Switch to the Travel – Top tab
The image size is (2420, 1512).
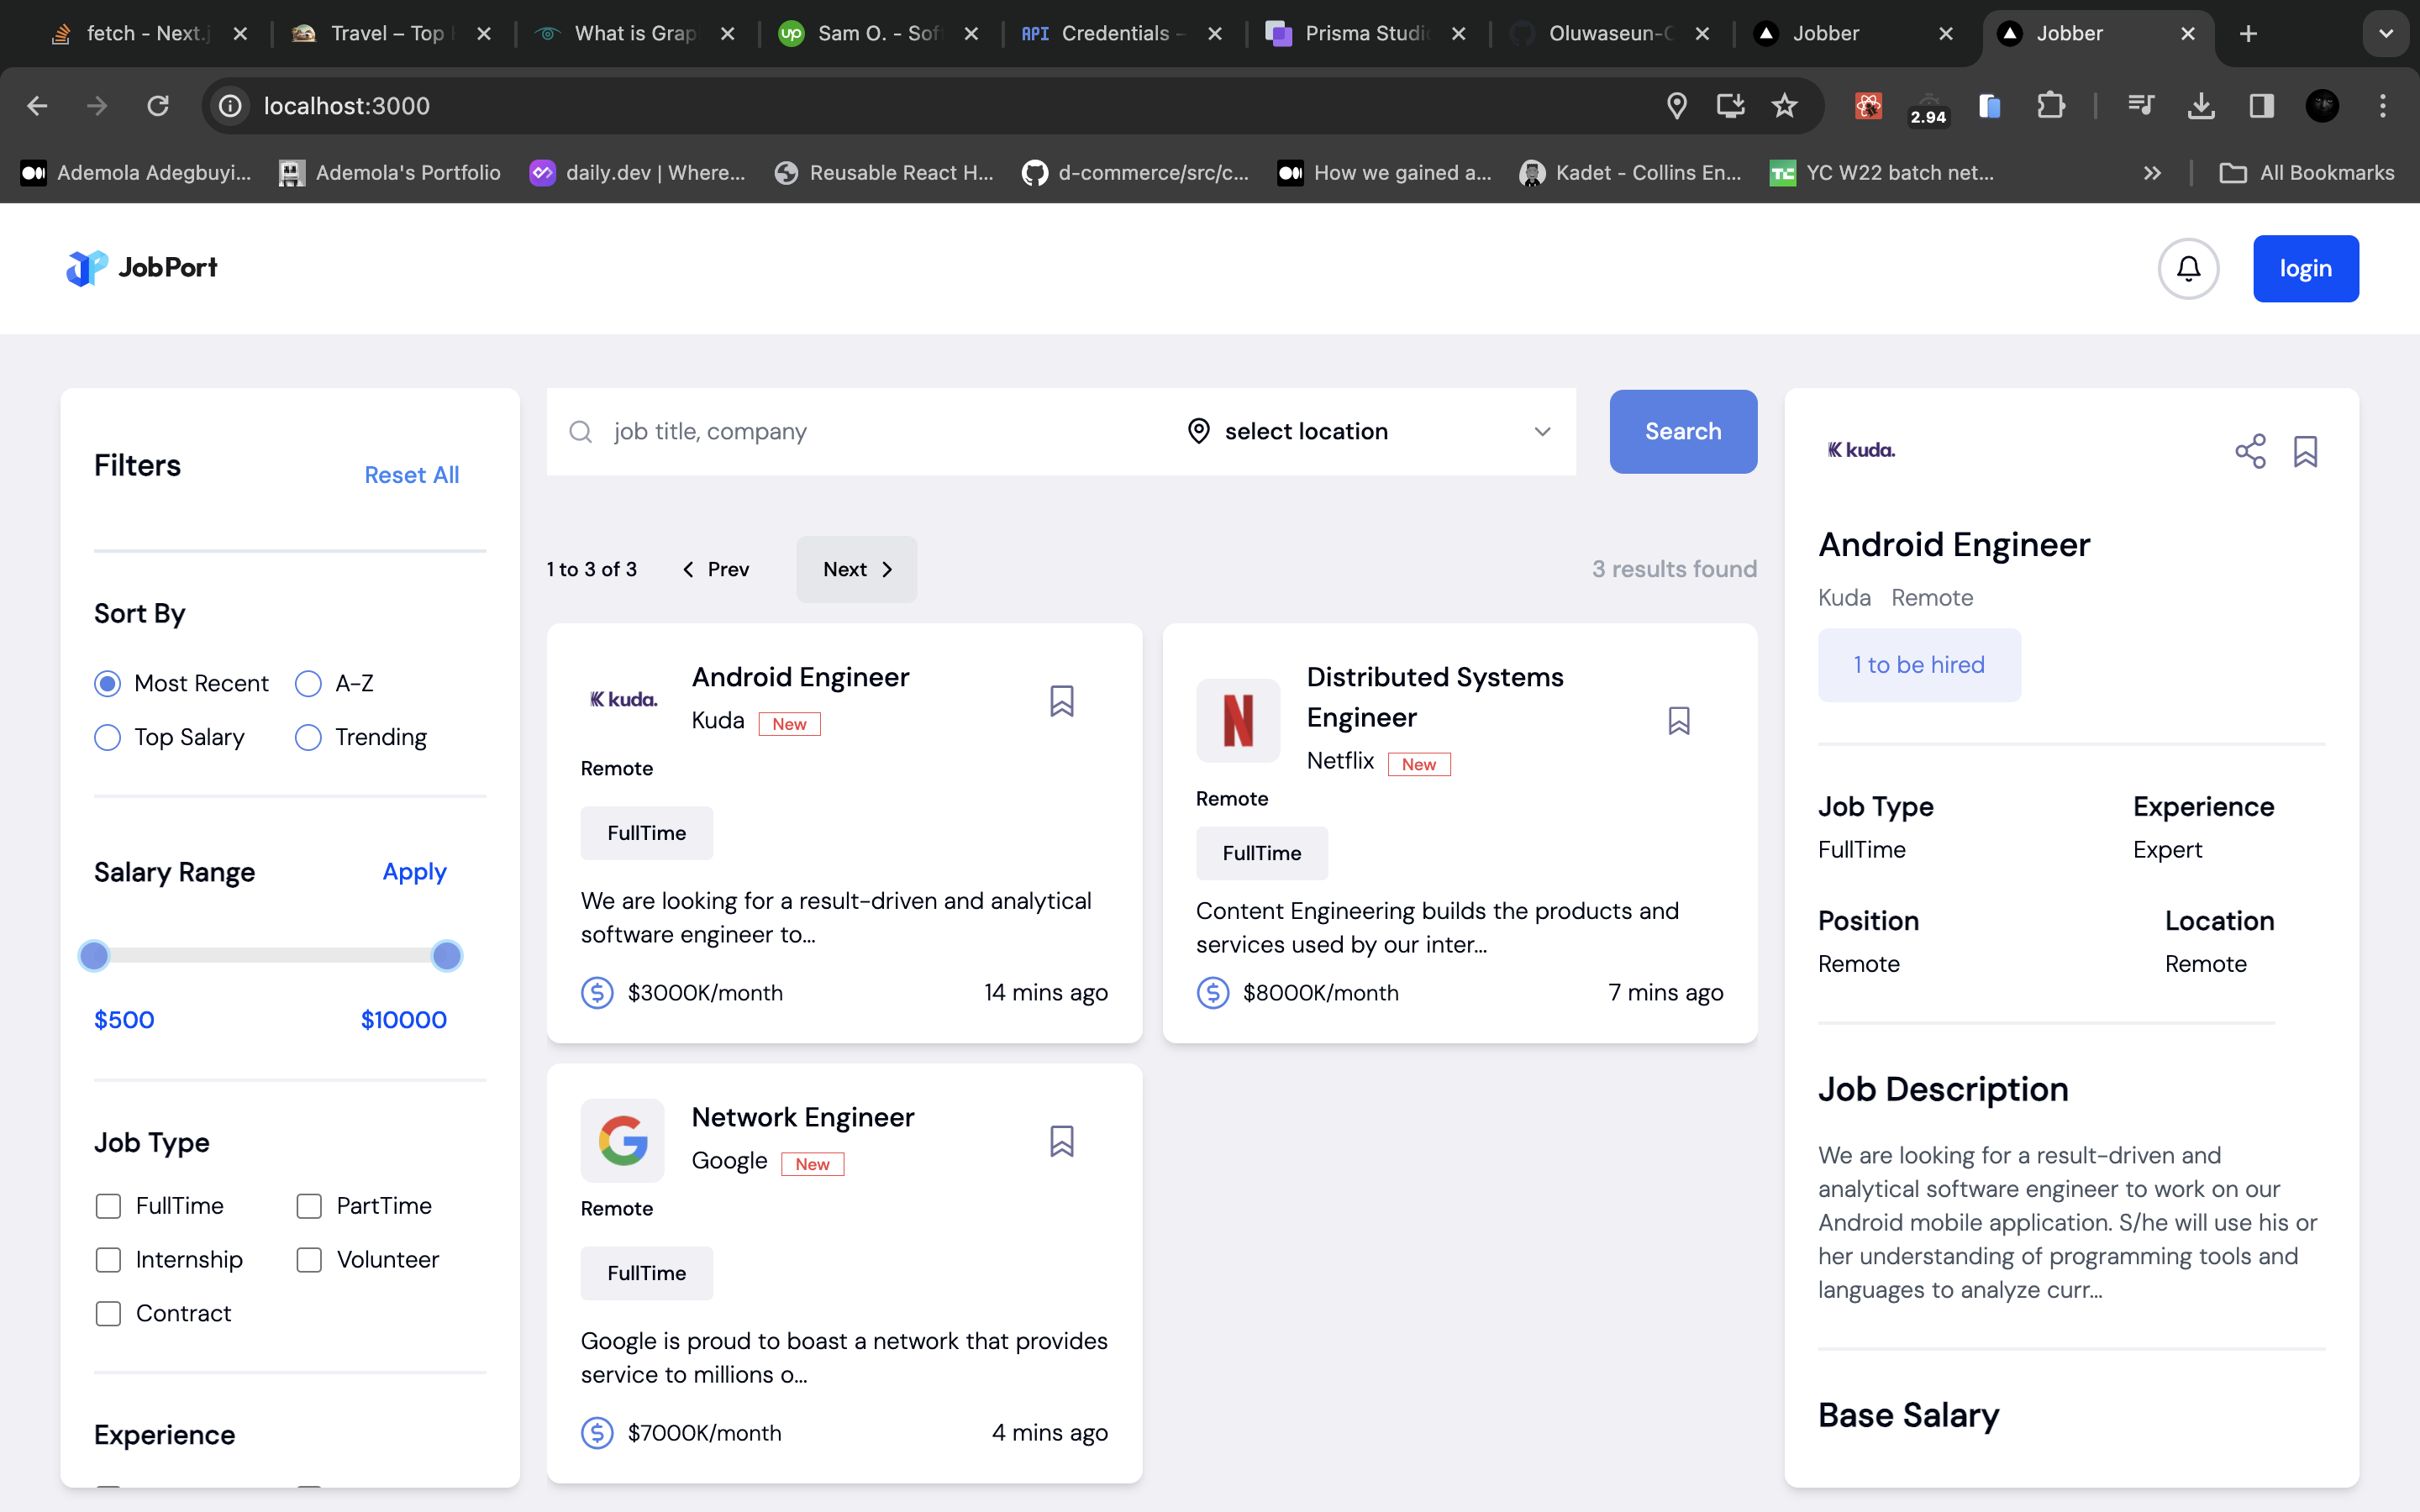coord(390,33)
